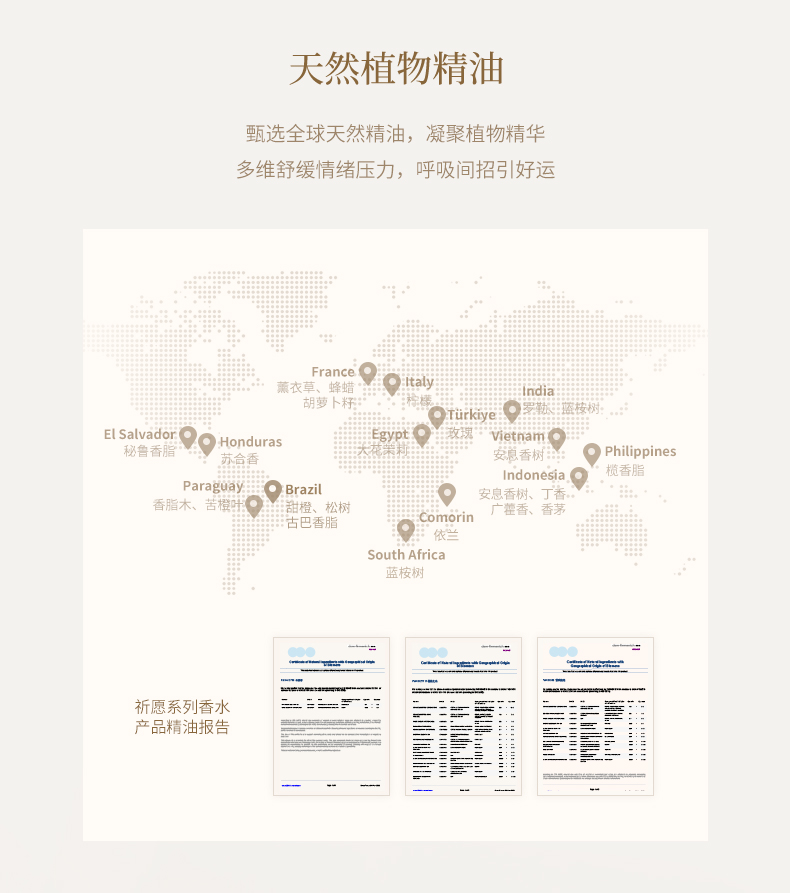Click the India map pin

click(512, 410)
